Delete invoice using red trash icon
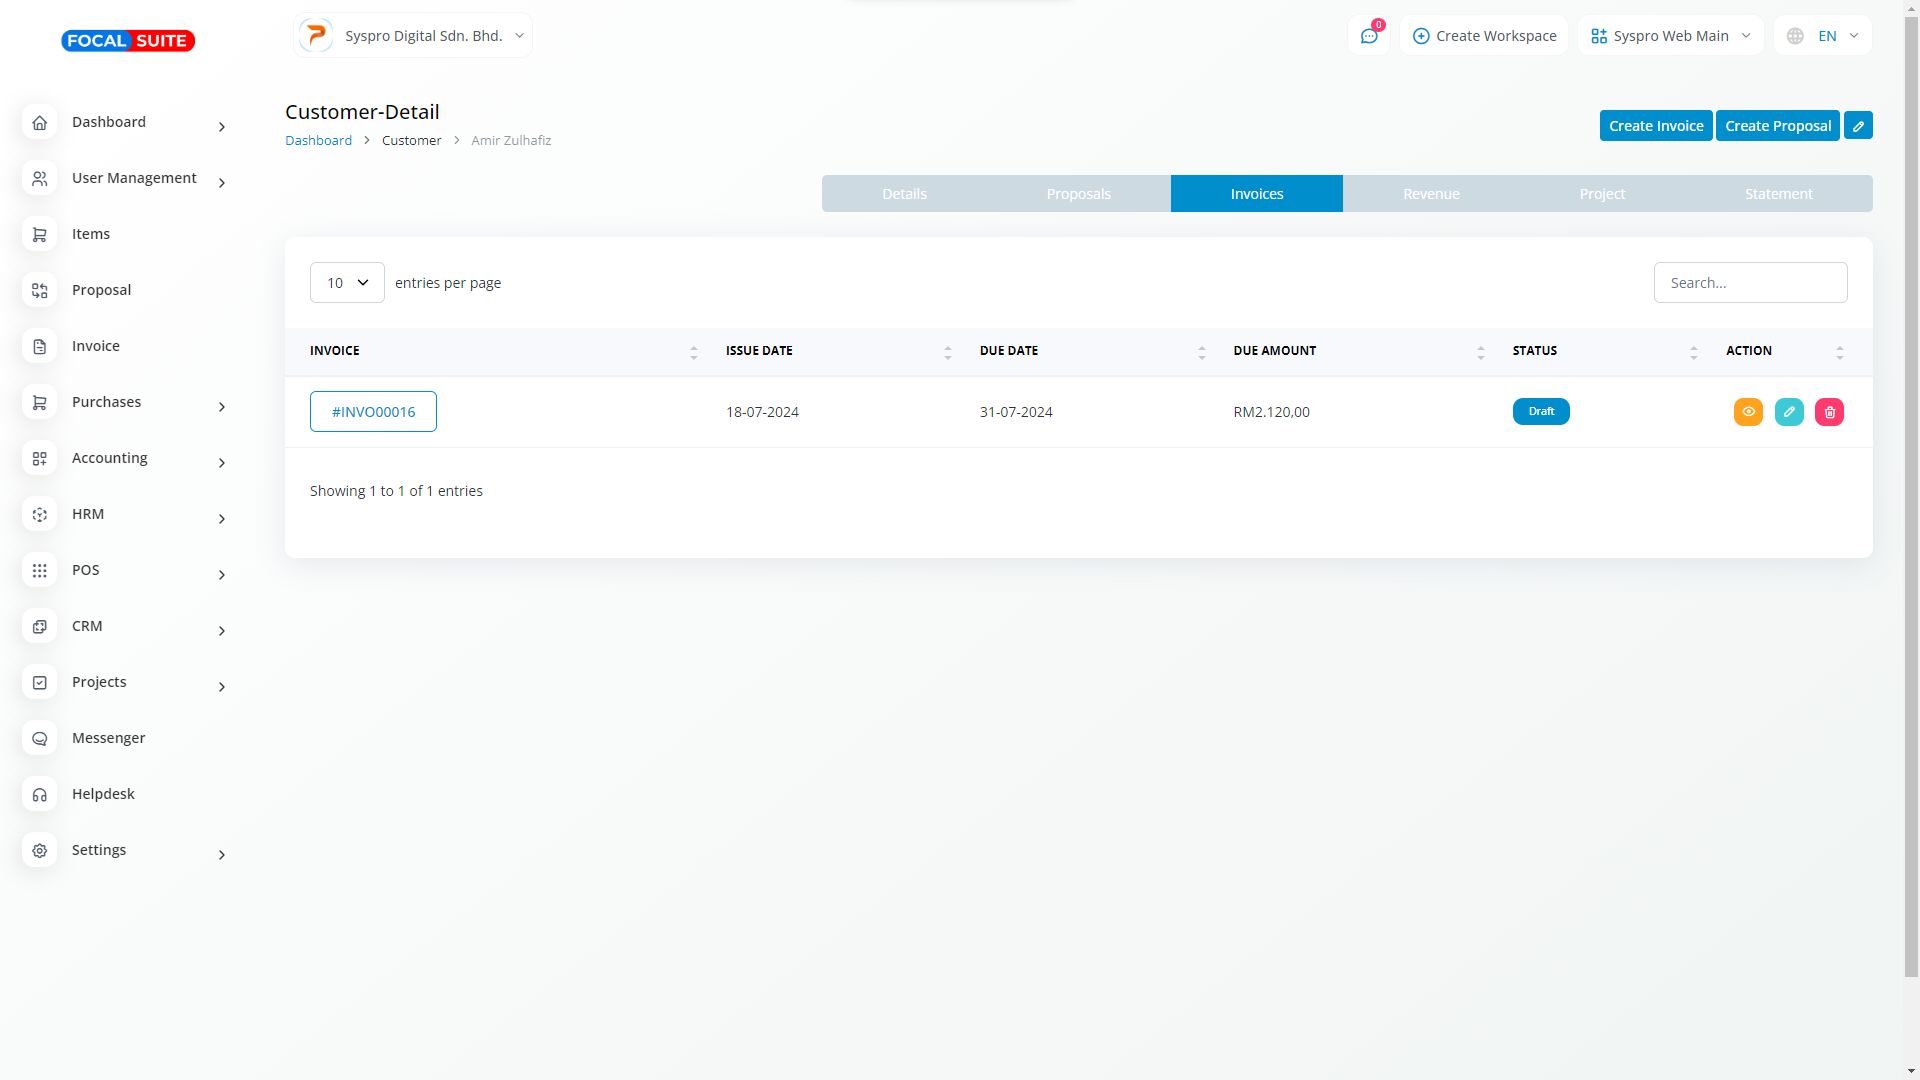 click(x=1829, y=412)
